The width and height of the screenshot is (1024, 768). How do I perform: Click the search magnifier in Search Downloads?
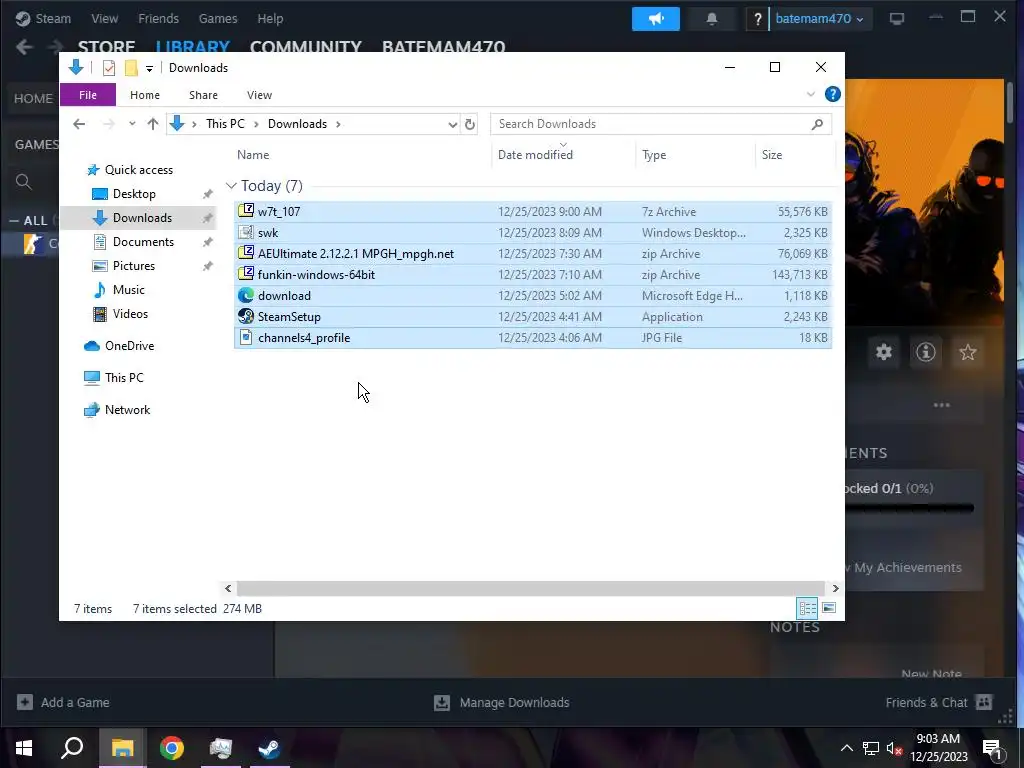tap(817, 124)
